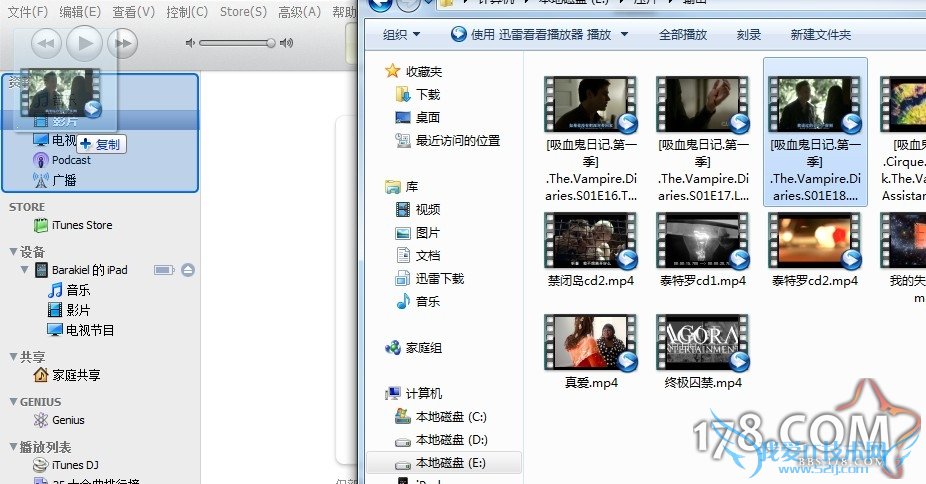Select 库 in Explorer navigation

[x=402, y=187]
